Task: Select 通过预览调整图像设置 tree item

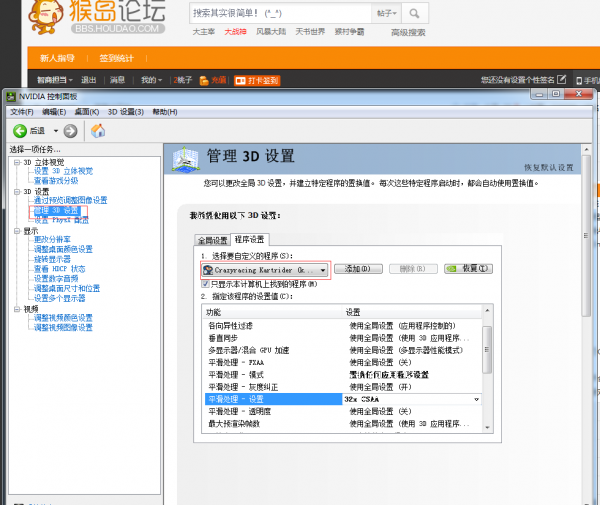Action: 70,200
